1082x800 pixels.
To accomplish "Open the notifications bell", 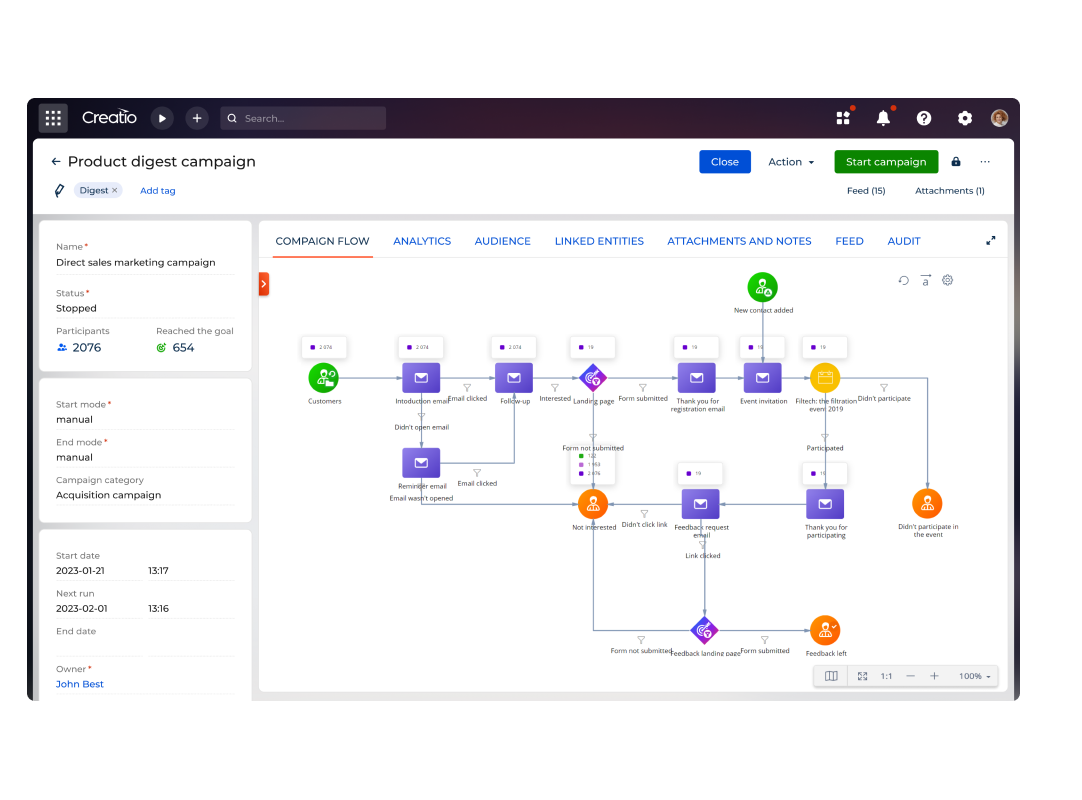I will pos(883,118).
